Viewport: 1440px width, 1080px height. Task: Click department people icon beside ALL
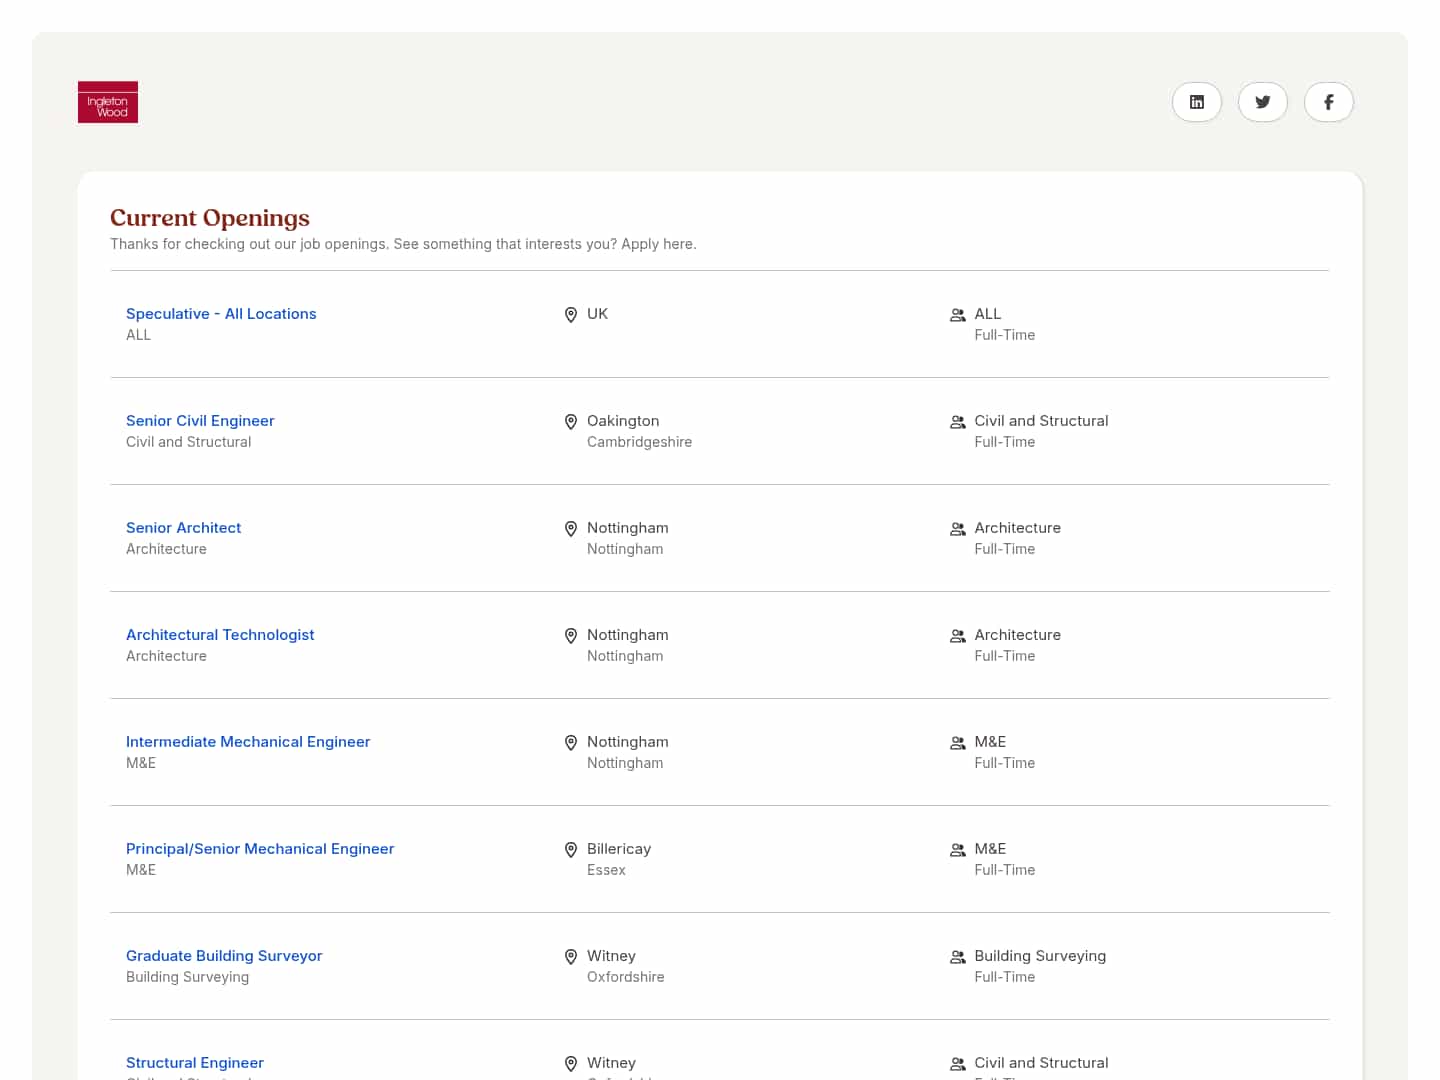point(958,315)
